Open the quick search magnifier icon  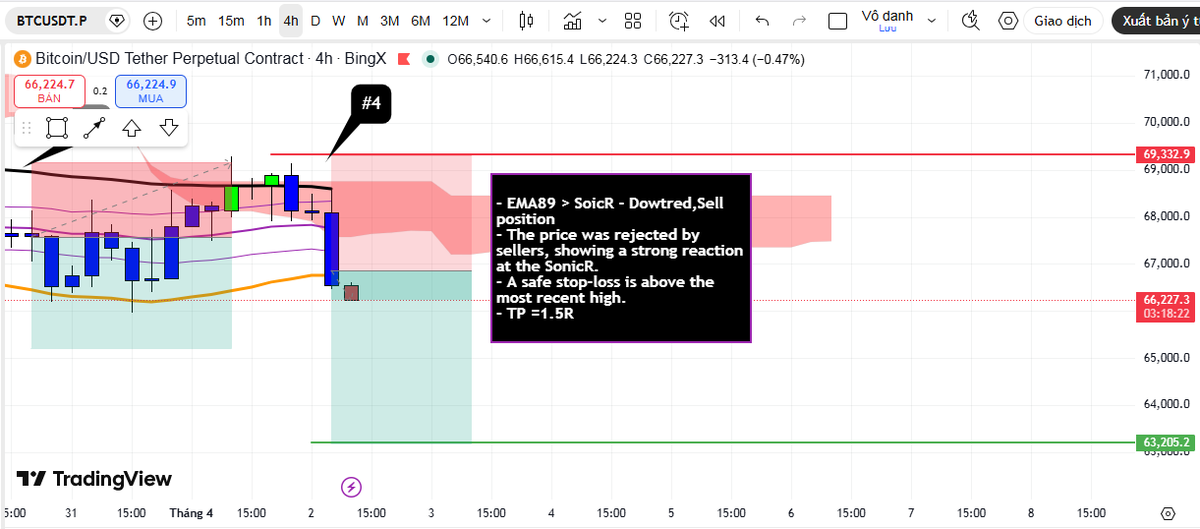[970, 20]
